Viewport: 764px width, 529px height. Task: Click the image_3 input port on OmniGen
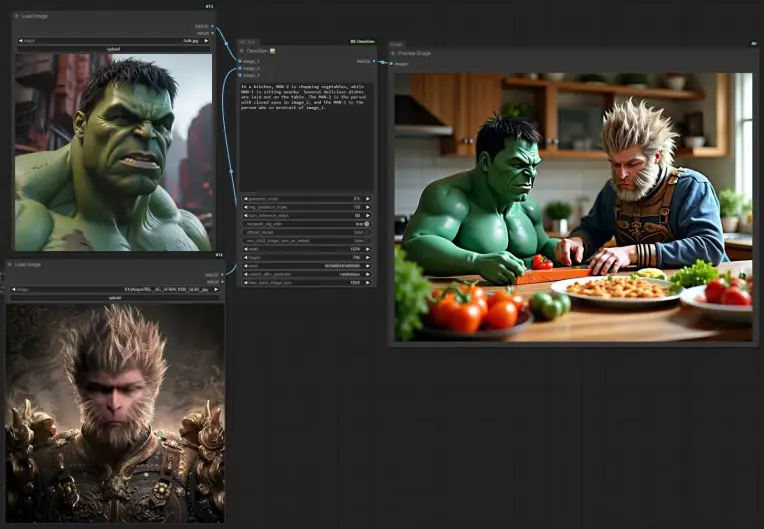click(240, 75)
